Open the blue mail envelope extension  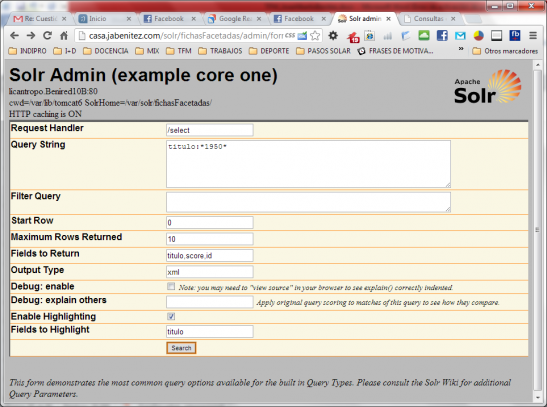[x=460, y=35]
